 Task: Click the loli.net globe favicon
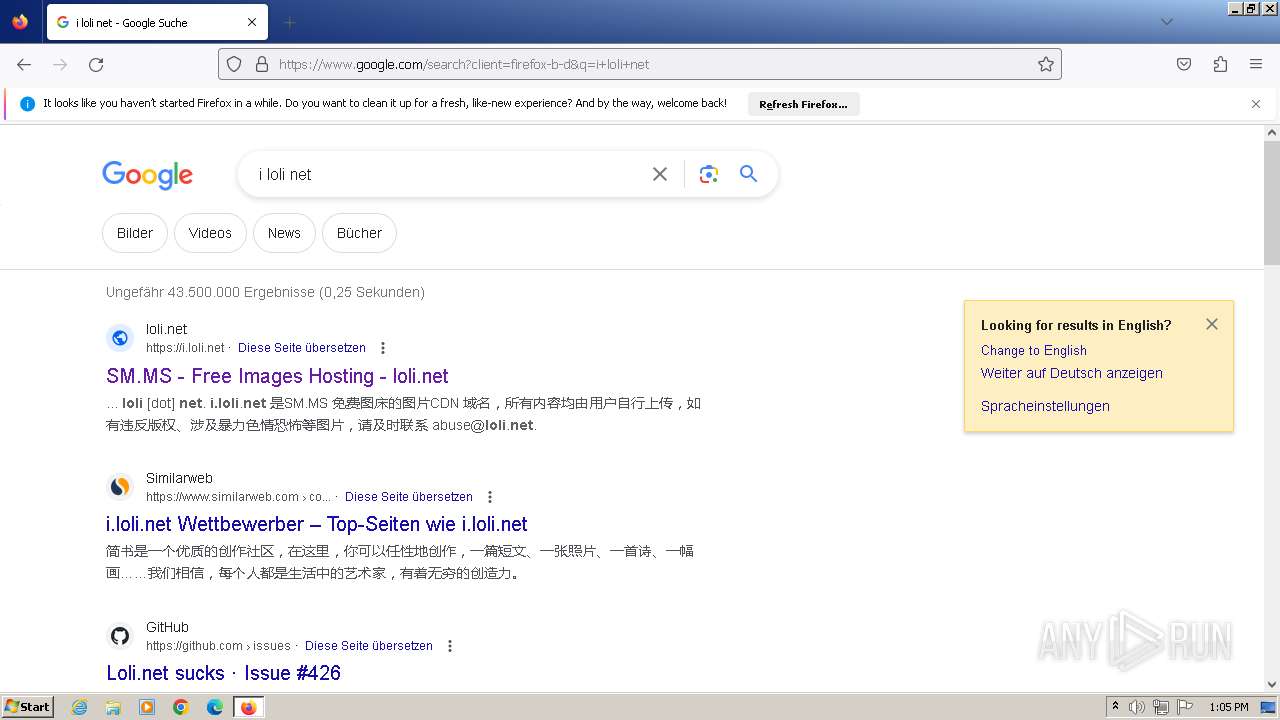pyautogui.click(x=120, y=338)
